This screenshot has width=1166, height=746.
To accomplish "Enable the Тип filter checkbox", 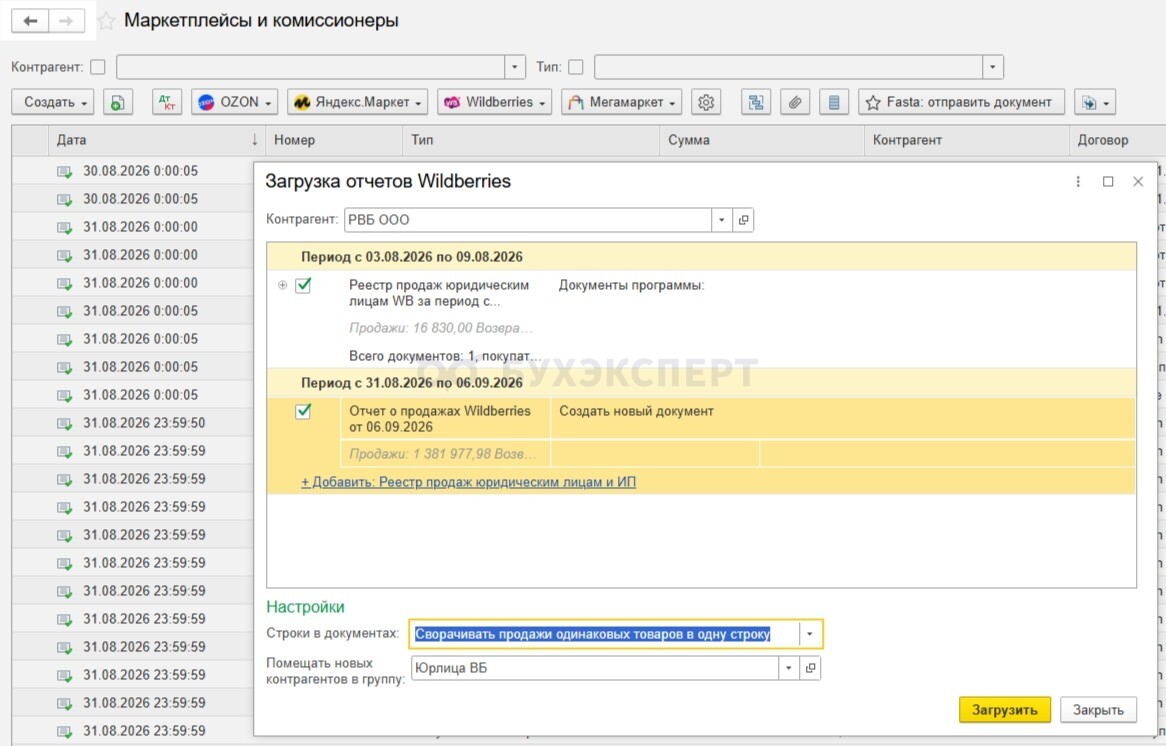I will 576,67.
